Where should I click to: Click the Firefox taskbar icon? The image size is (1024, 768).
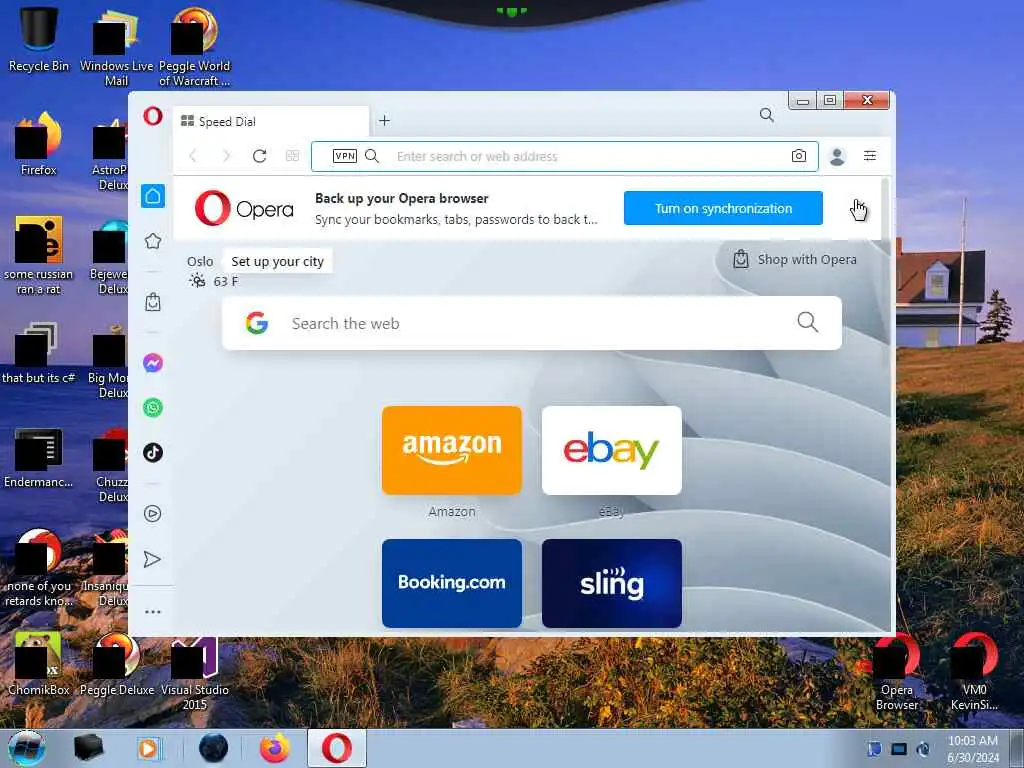click(x=274, y=748)
